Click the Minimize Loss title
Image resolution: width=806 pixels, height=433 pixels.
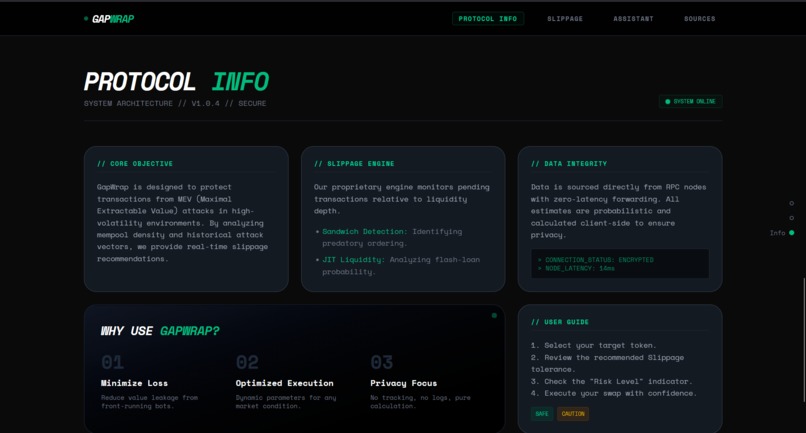tap(134, 383)
